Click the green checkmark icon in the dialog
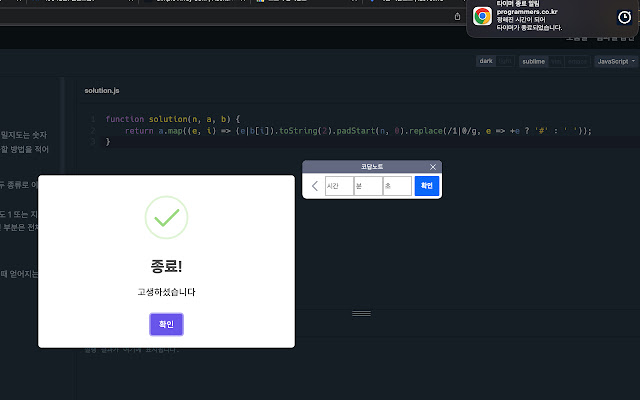The height and width of the screenshot is (400, 640). click(x=166, y=217)
